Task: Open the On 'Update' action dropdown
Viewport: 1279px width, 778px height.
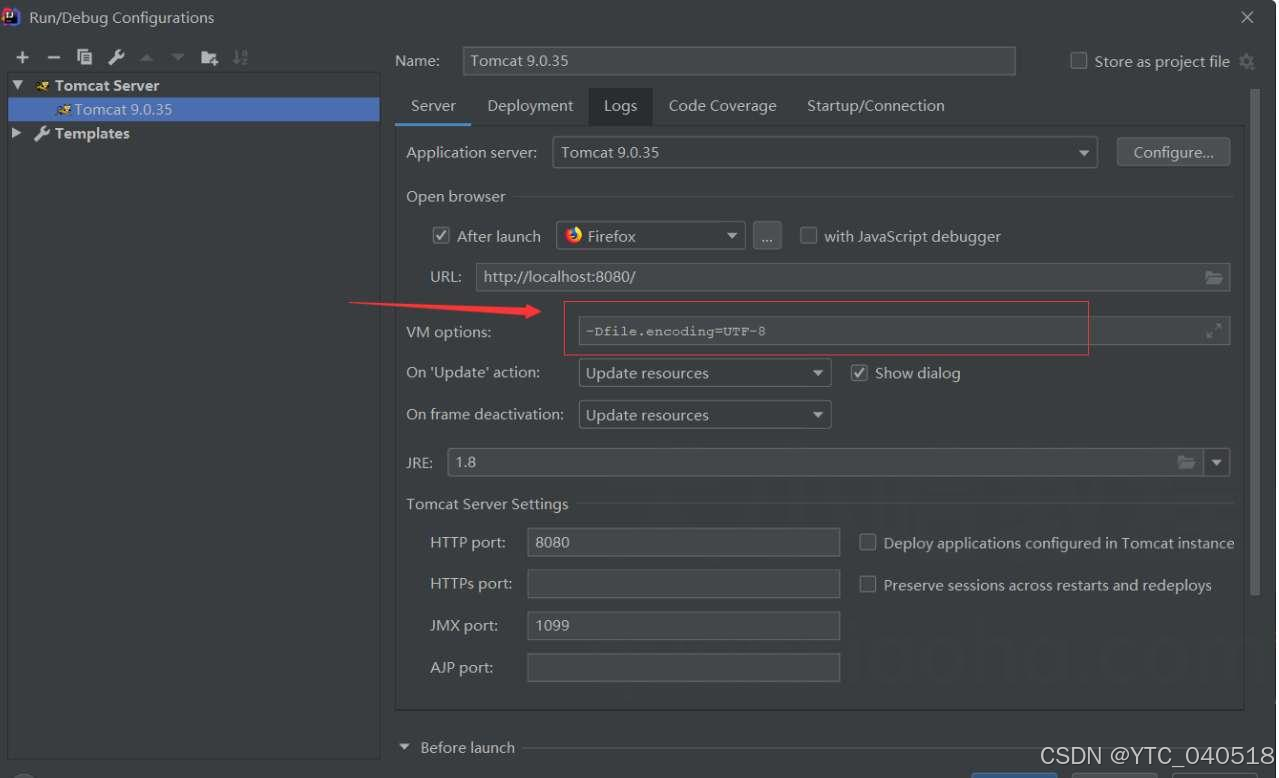Action: tap(705, 373)
